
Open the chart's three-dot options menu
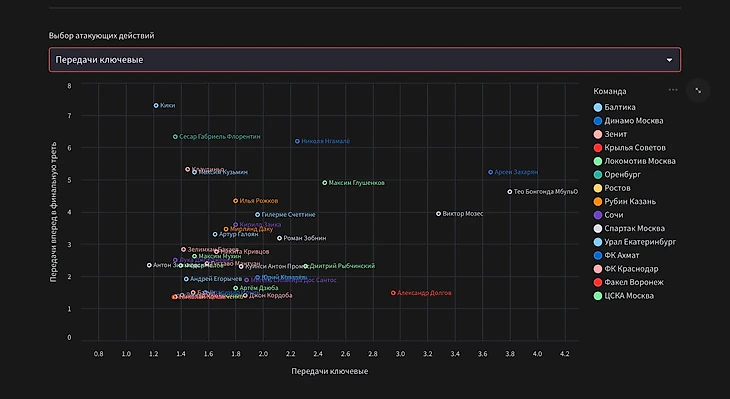click(673, 90)
